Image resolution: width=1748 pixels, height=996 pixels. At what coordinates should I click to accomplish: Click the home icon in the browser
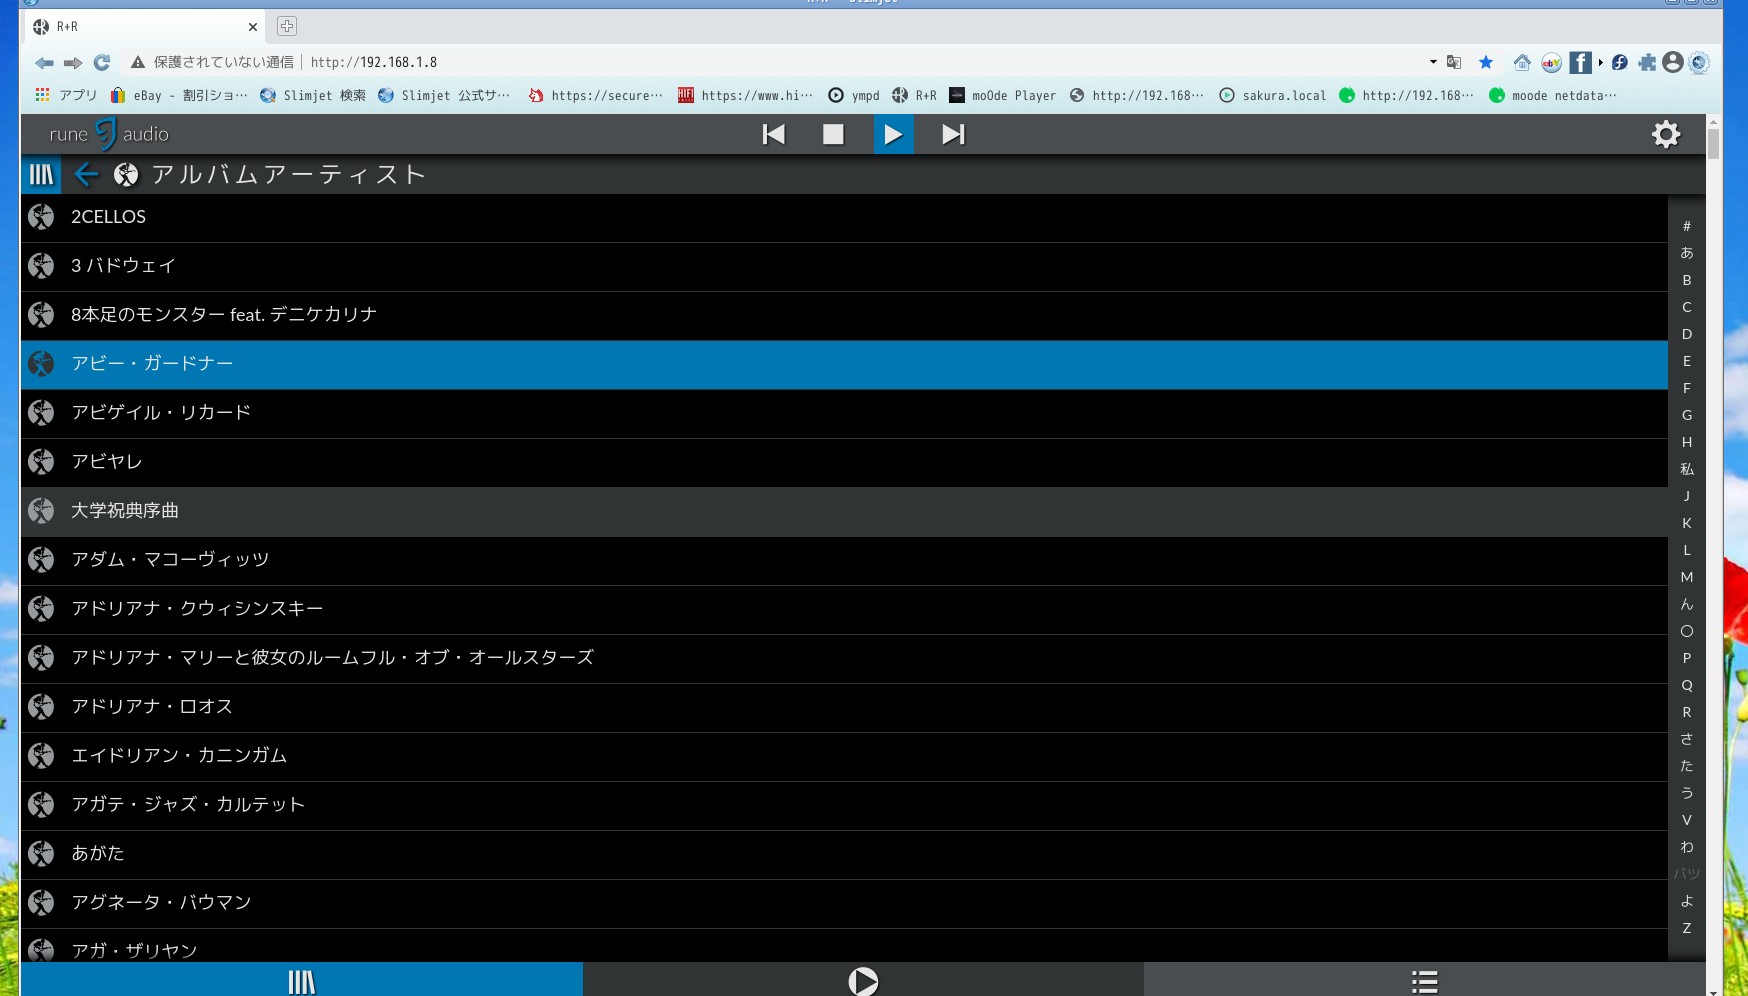(1522, 62)
